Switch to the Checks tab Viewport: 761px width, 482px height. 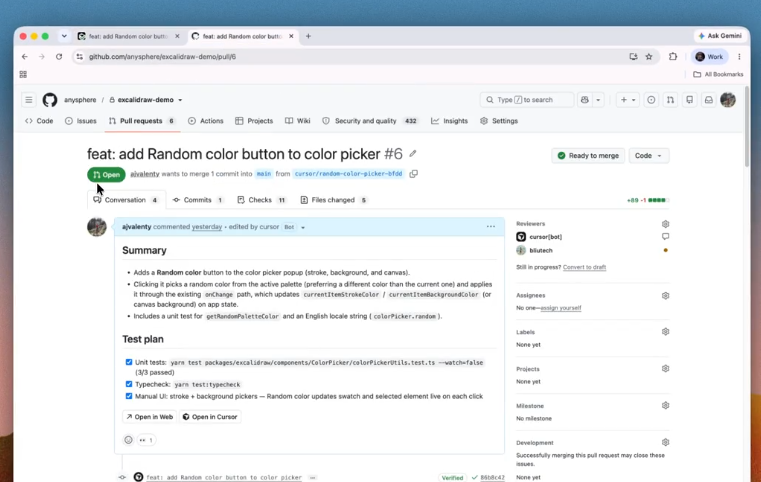click(x=262, y=200)
